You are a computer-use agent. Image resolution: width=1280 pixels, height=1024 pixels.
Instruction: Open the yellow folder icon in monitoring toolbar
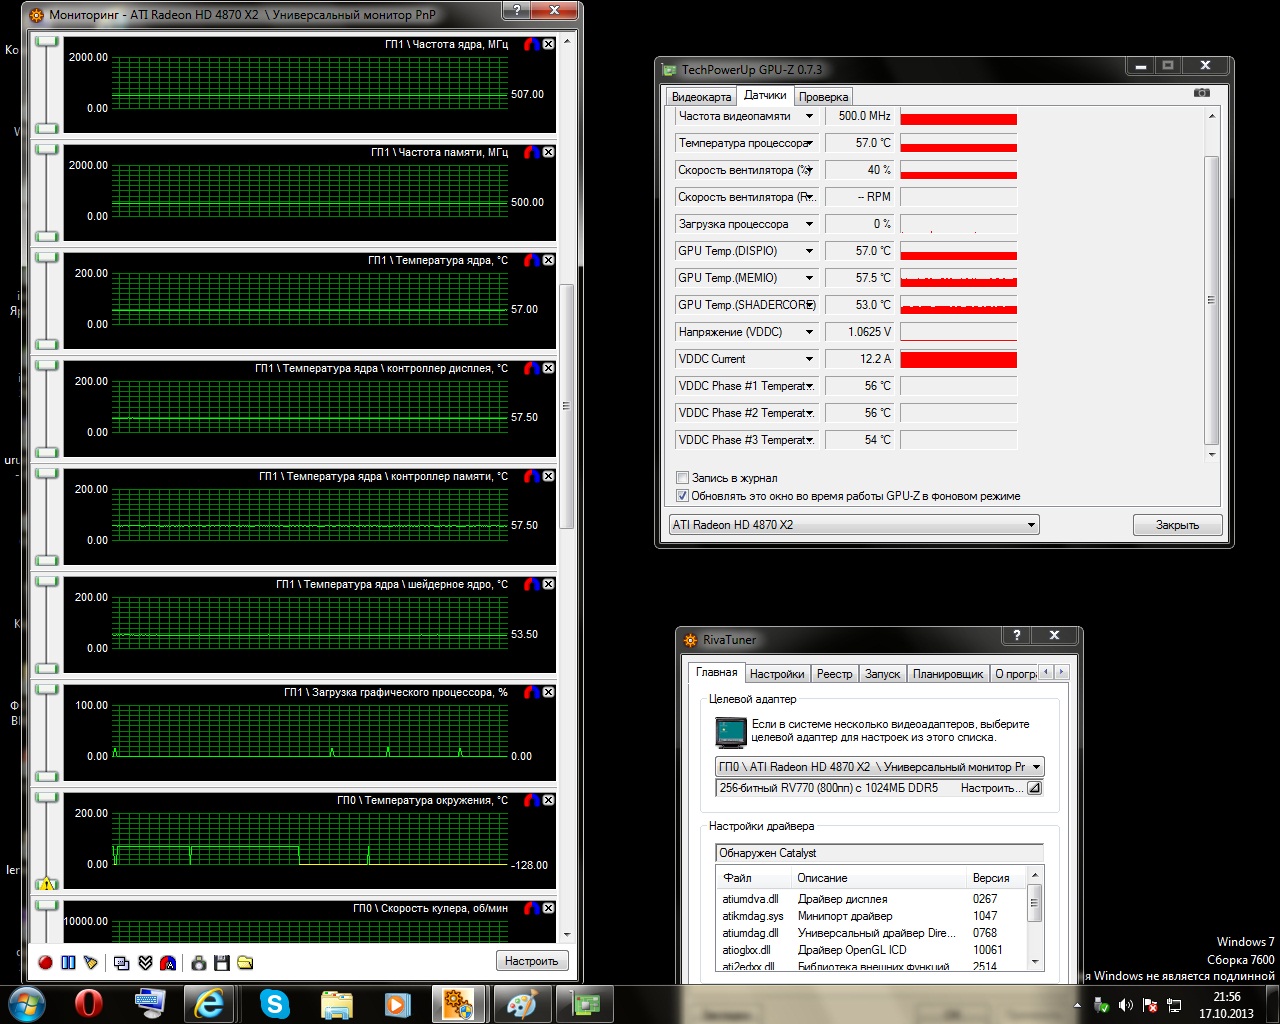(x=245, y=962)
